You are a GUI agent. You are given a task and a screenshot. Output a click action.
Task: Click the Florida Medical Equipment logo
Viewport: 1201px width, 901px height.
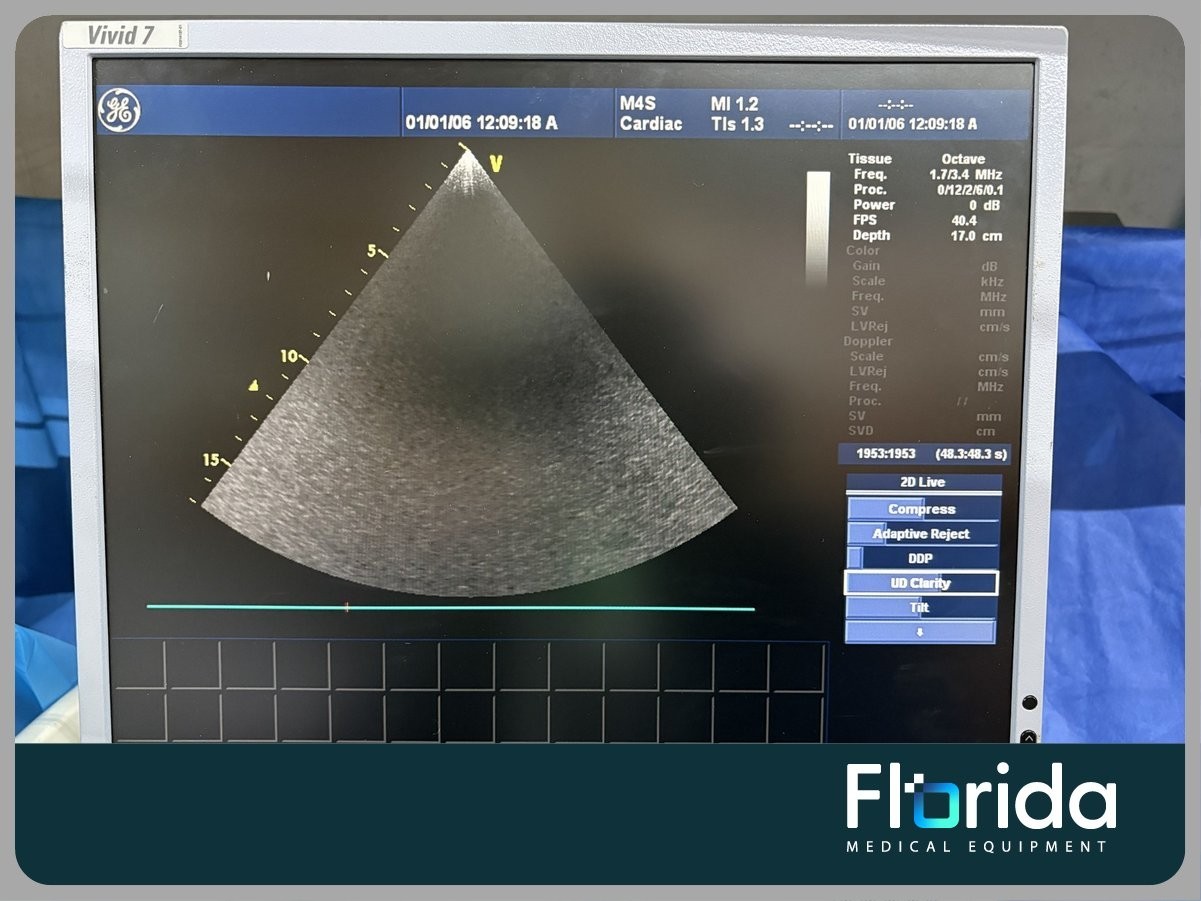coord(980,809)
